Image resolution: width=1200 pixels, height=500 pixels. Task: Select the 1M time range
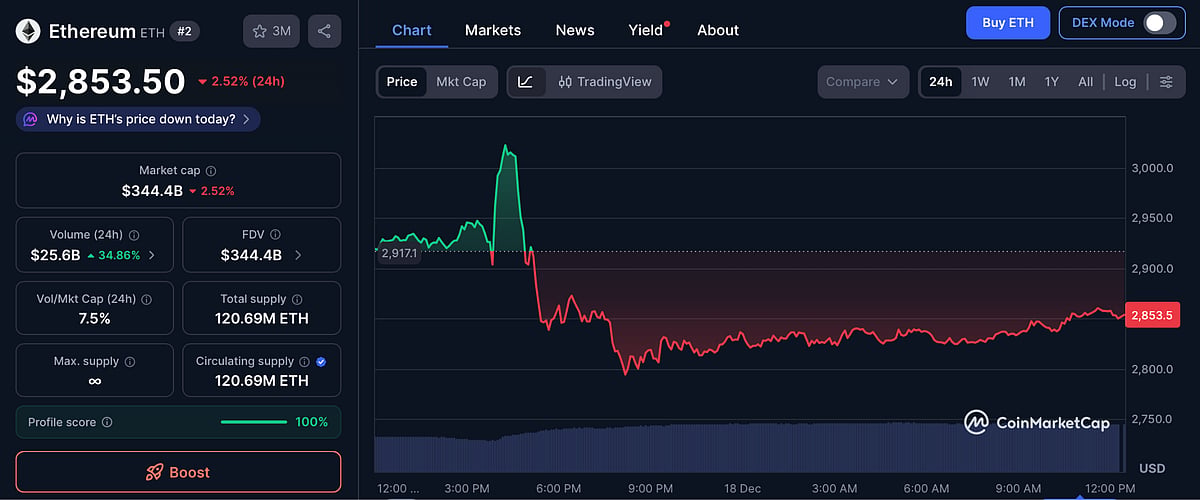coord(1017,82)
